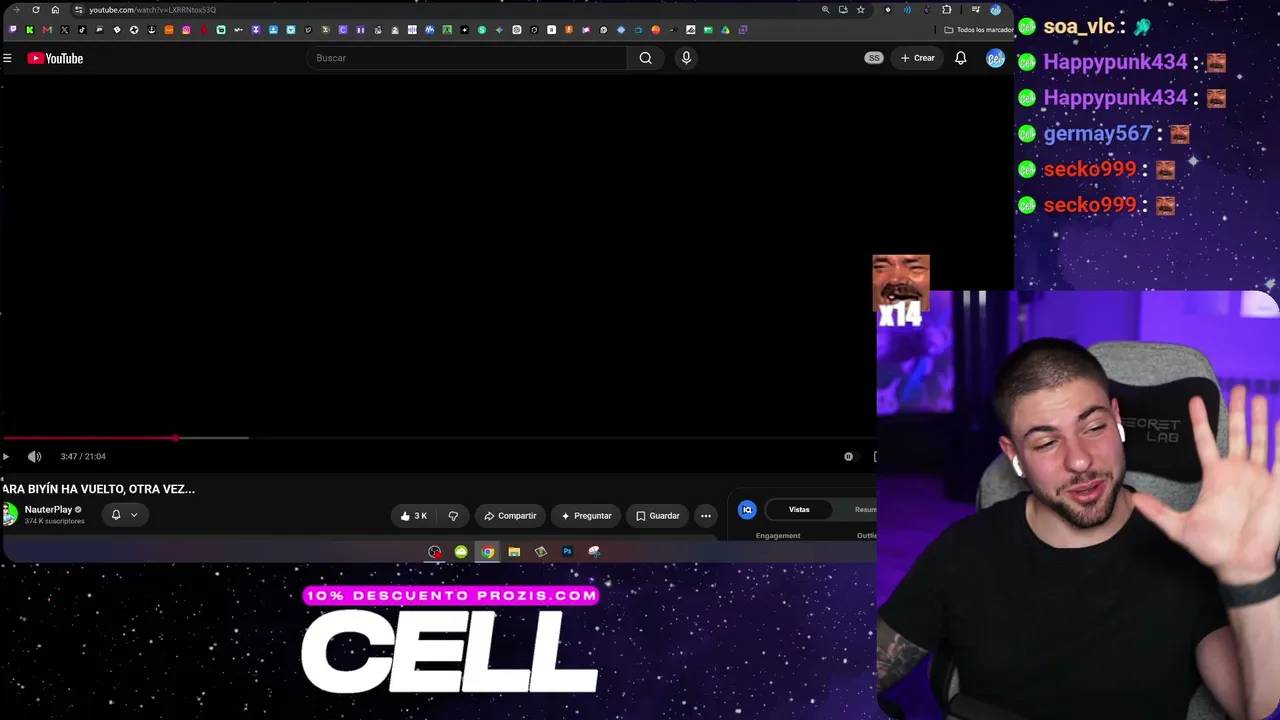Open the more actions three-dot menu
The height and width of the screenshot is (720, 1280).
pos(706,516)
